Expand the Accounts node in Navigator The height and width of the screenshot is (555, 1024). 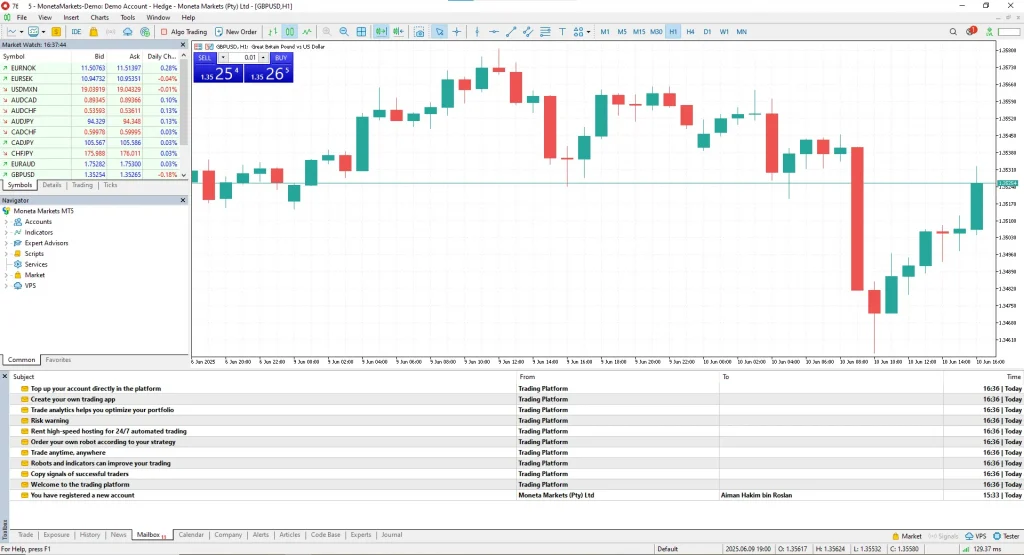[x=7, y=222]
